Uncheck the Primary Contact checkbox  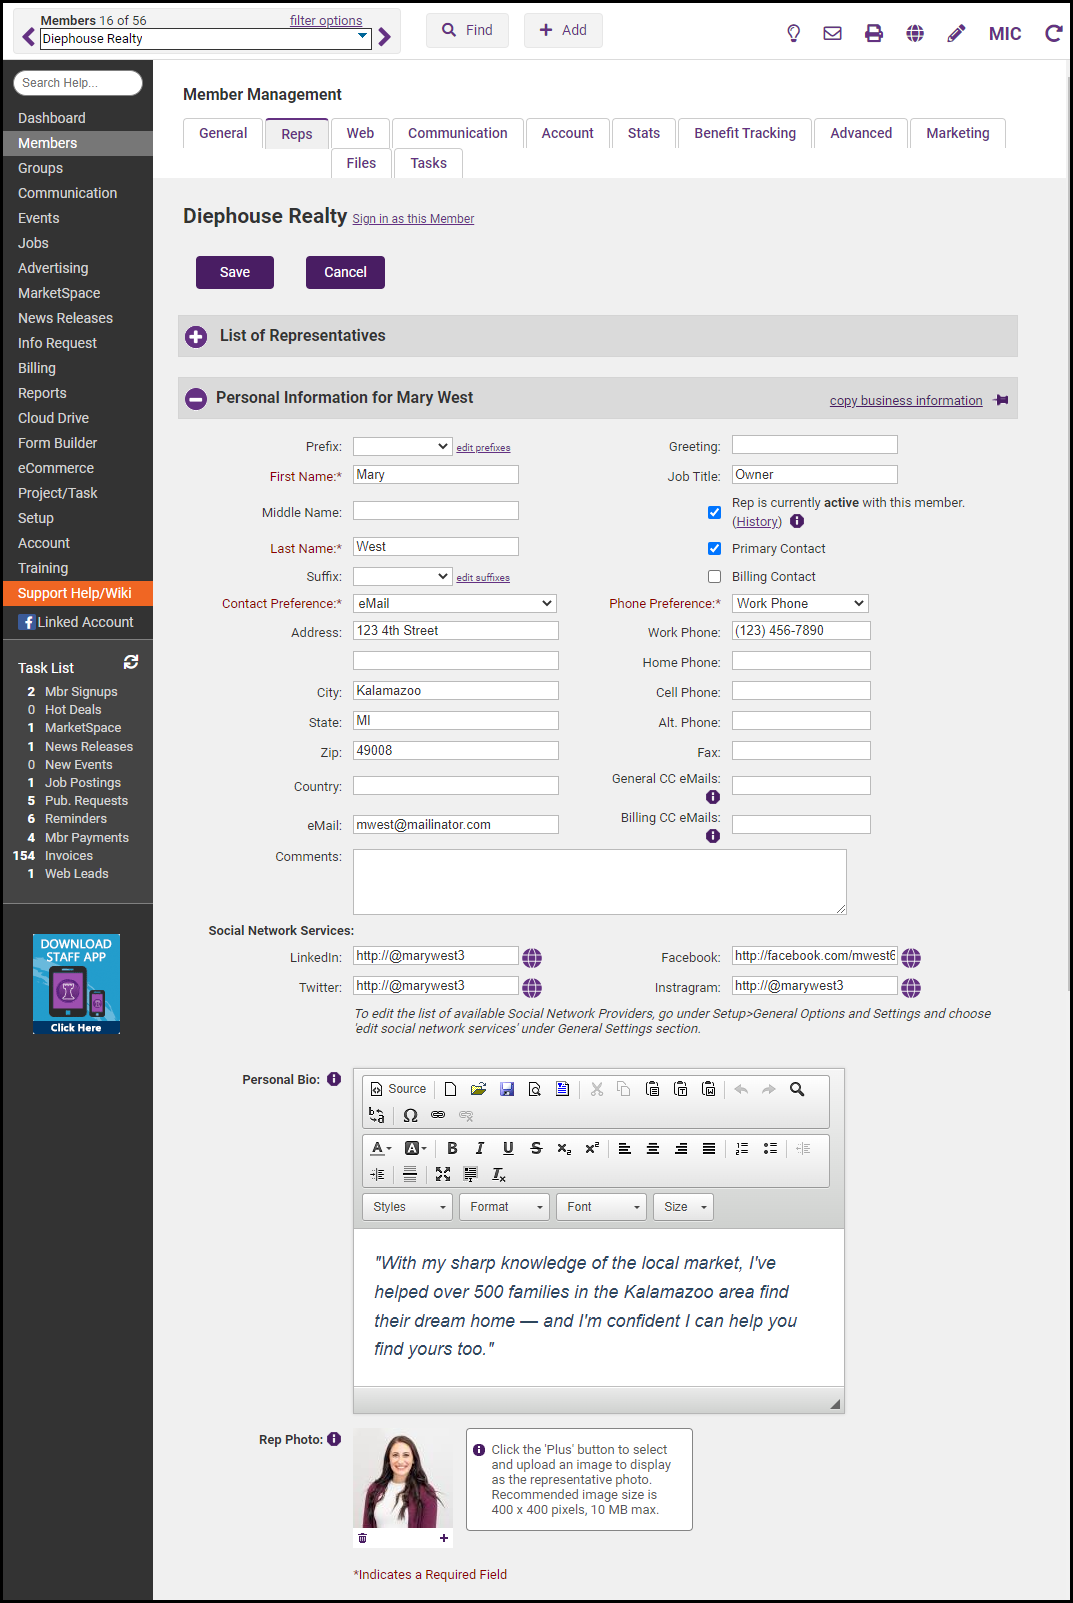714,549
